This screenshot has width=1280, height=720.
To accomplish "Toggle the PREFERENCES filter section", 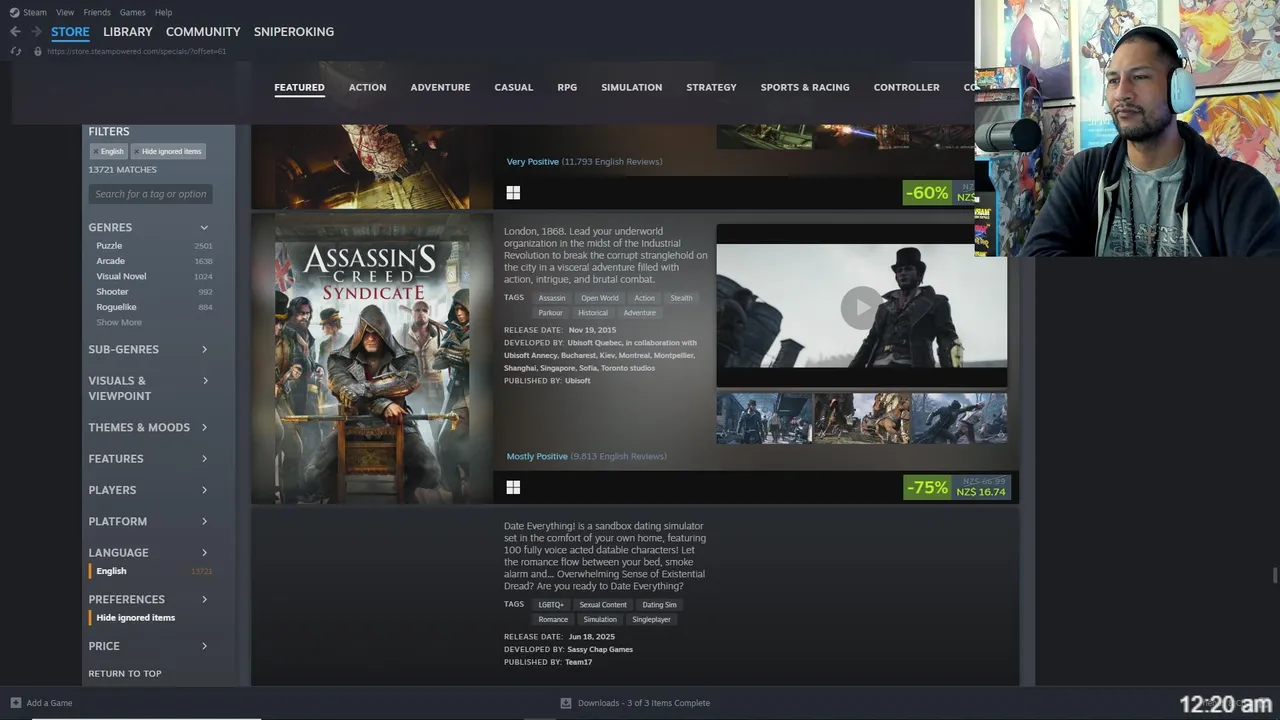I will pyautogui.click(x=150, y=599).
